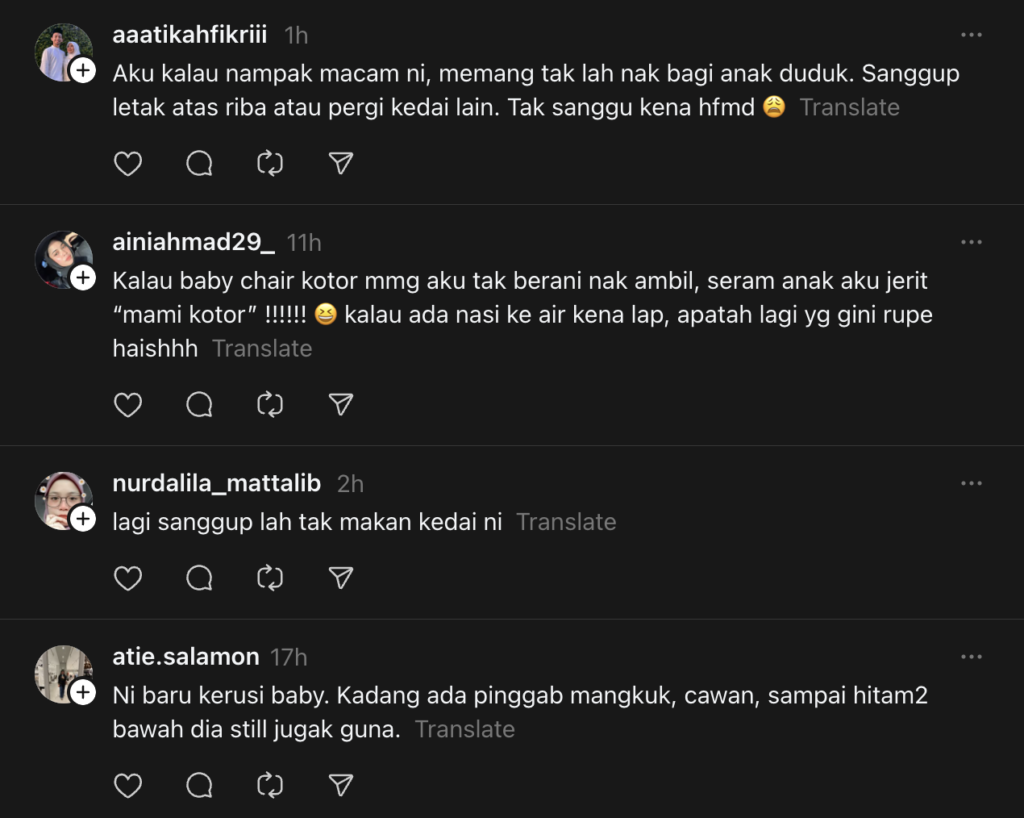1024x818 pixels.
Task: Share aaatikahfikriii's comment
Action: 341,163
